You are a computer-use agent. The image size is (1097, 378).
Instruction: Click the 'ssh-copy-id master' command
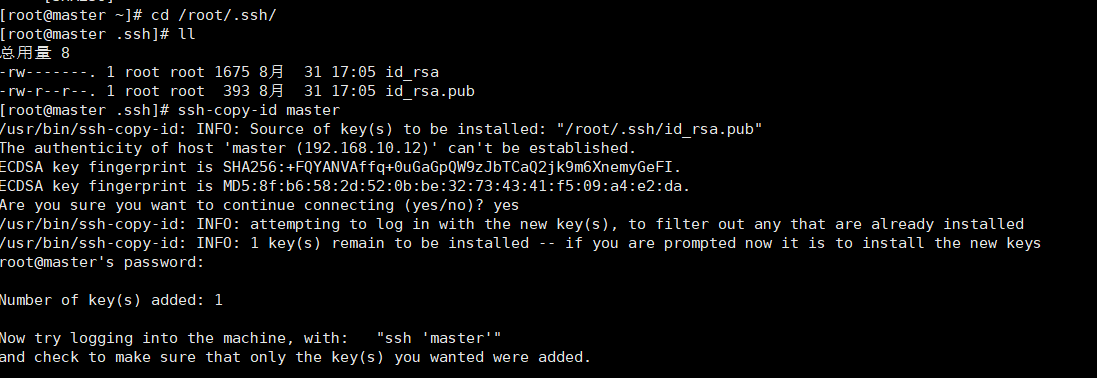259,110
